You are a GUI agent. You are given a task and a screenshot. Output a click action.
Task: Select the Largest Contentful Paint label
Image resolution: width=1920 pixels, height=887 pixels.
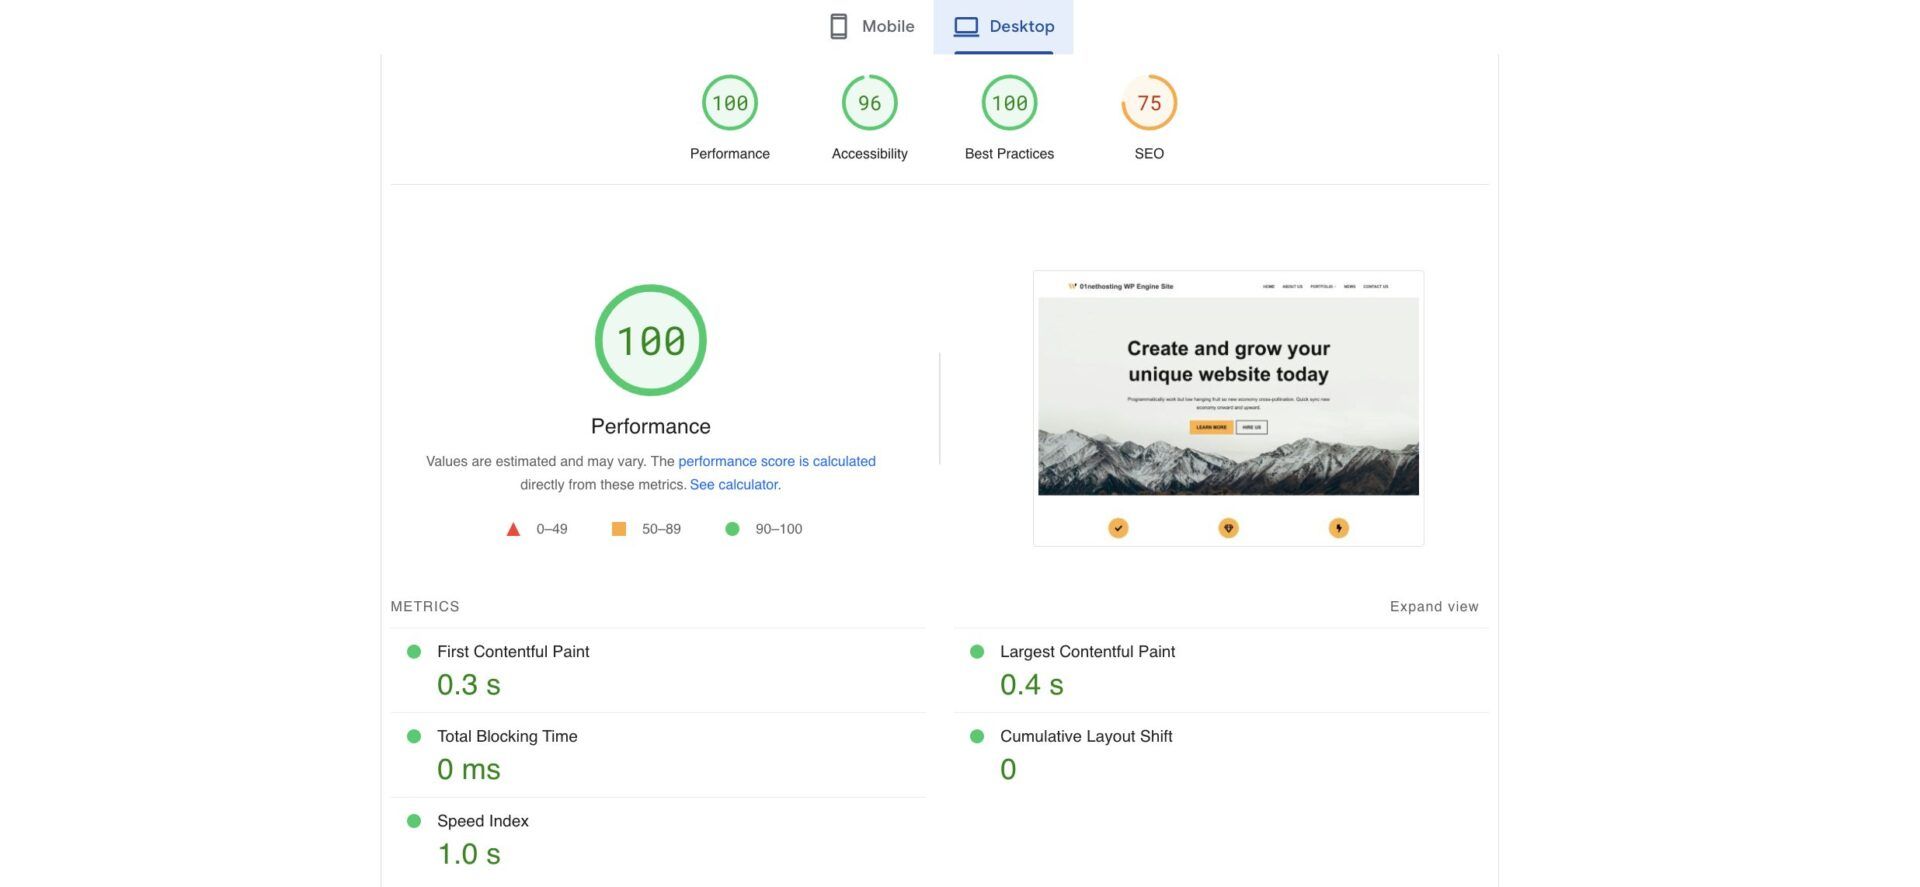pos(1087,652)
